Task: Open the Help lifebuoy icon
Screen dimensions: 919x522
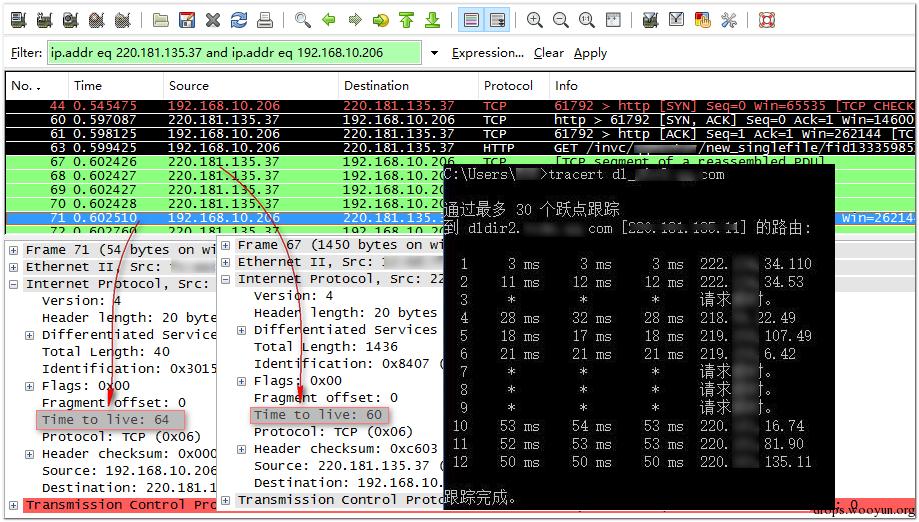Action: tap(767, 21)
